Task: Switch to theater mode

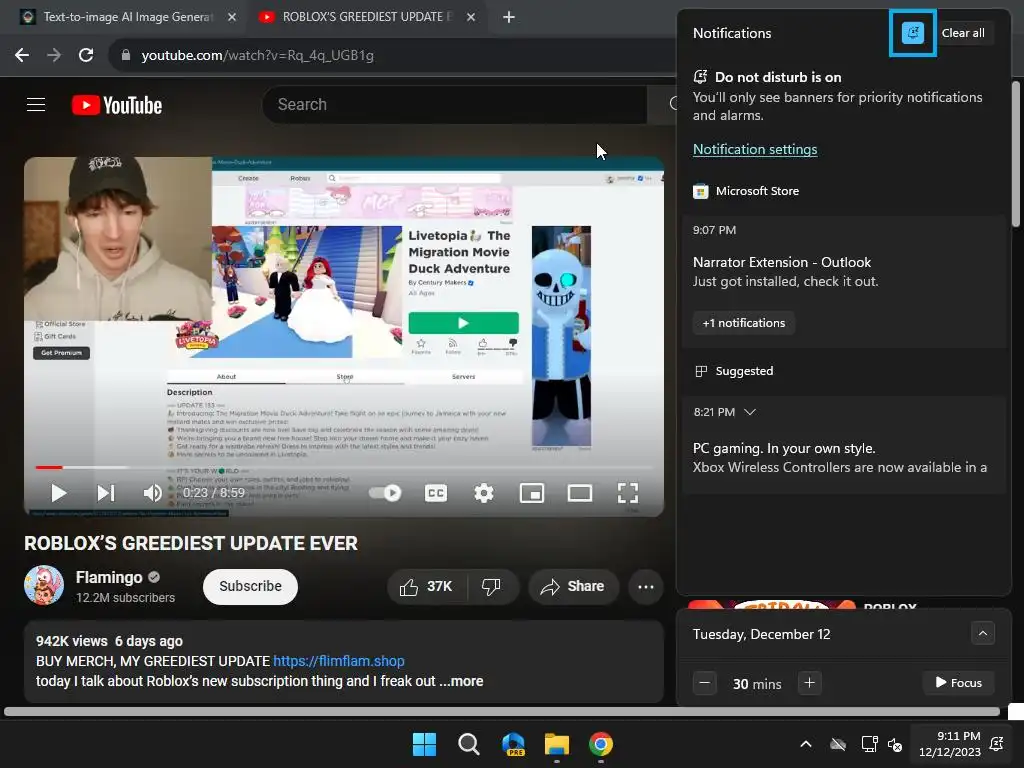Action: pos(580,493)
